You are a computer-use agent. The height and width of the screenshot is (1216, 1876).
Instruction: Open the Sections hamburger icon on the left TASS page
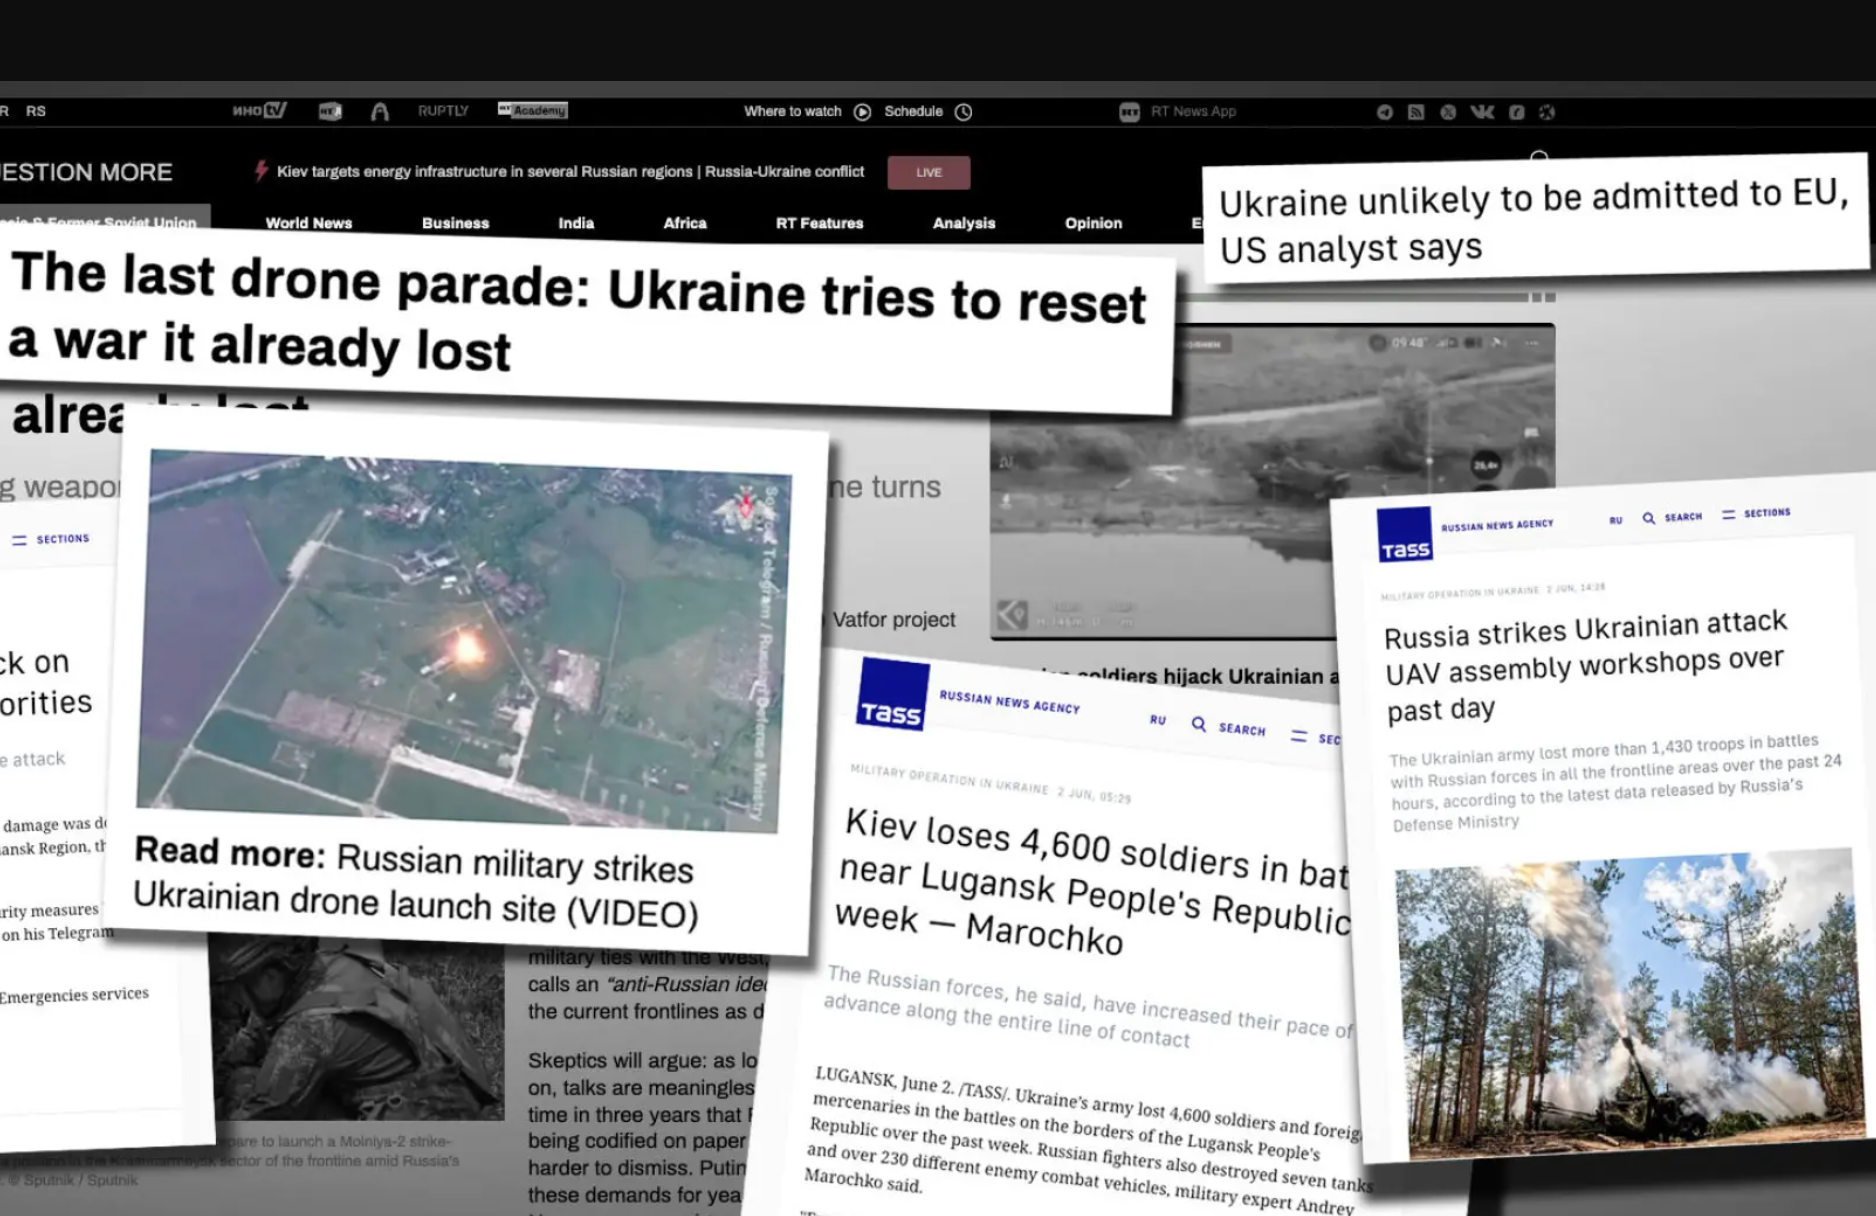(19, 540)
